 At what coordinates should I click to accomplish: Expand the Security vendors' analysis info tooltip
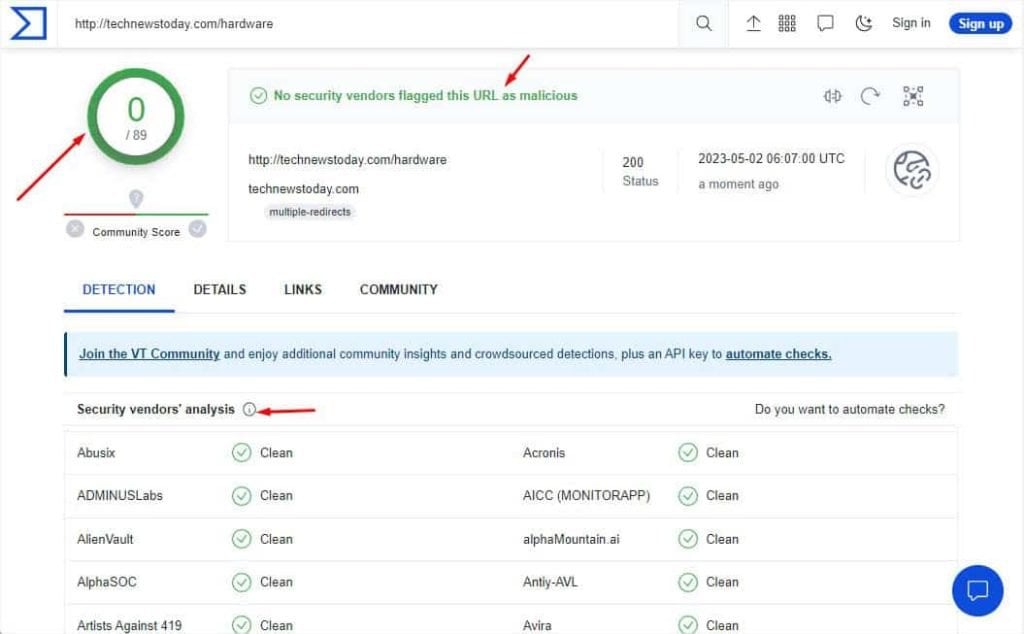[x=249, y=409]
